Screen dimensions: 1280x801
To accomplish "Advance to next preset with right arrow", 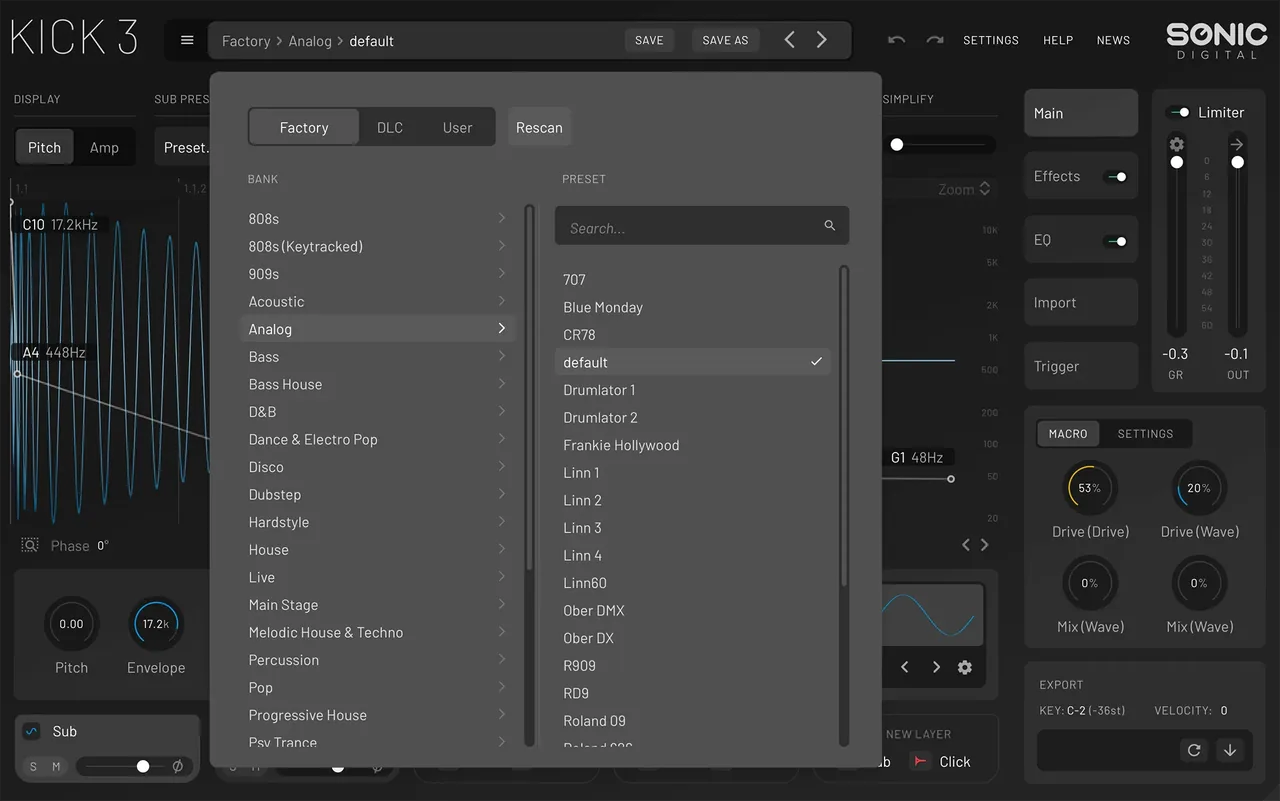I will 822,40.
